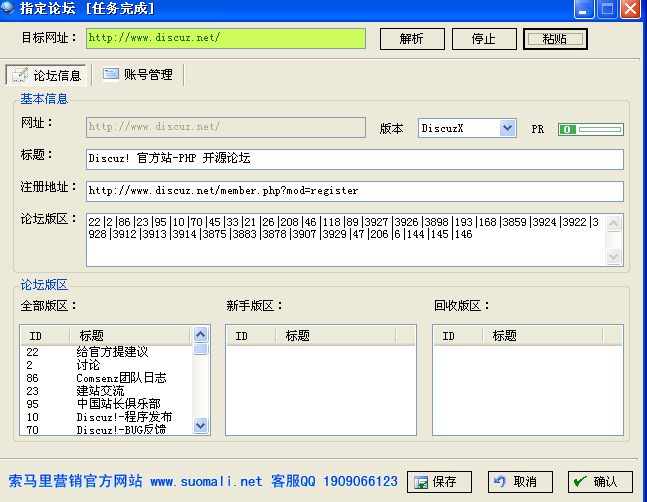Click 标题 column header in 回收版区 list
This screenshot has height=502, width=647.
[x=543, y=336]
